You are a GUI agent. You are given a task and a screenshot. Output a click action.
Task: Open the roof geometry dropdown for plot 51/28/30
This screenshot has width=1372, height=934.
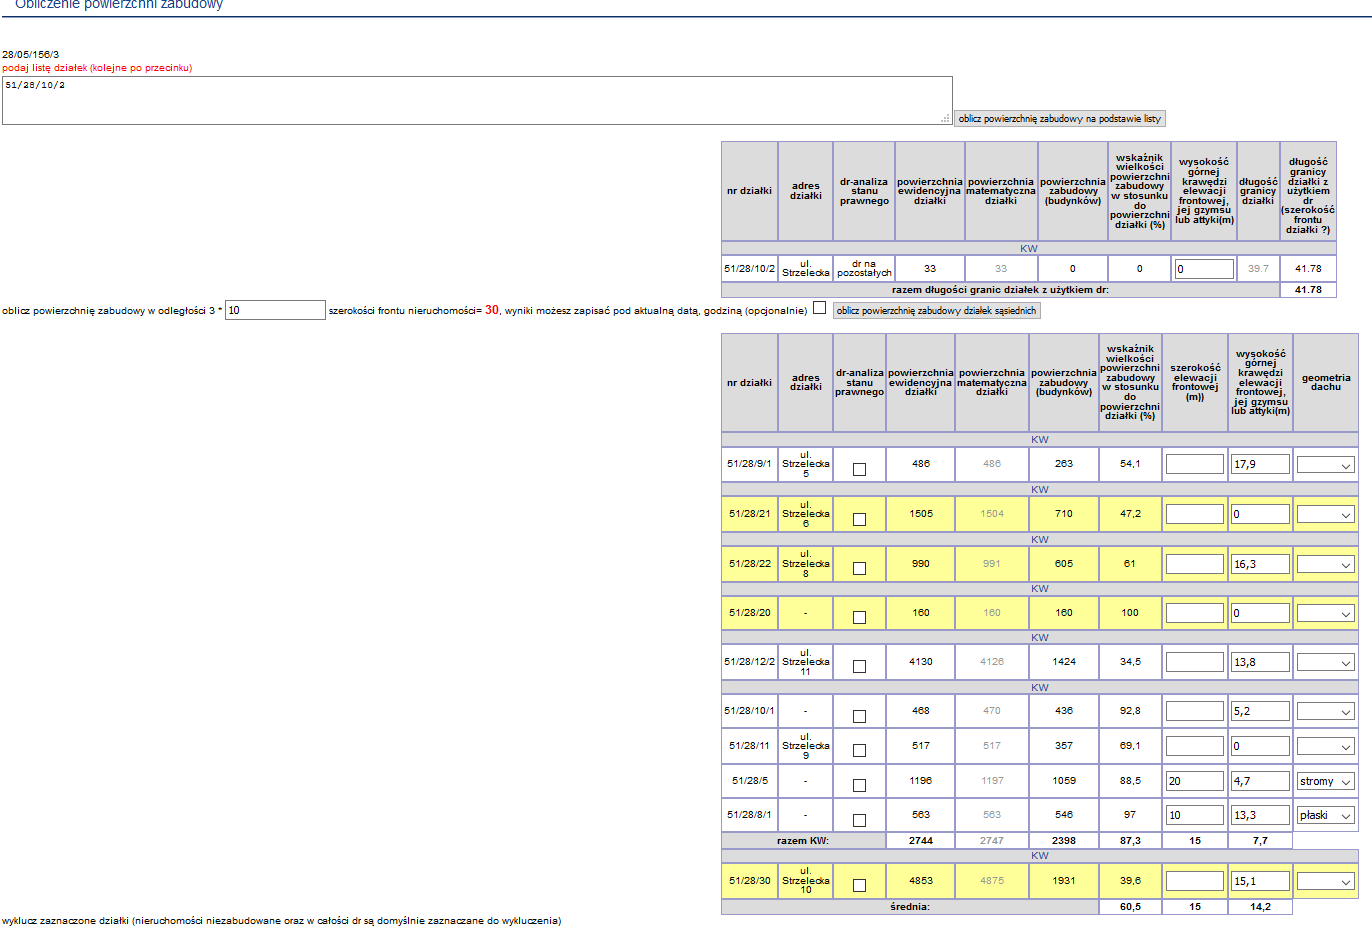tap(1325, 881)
